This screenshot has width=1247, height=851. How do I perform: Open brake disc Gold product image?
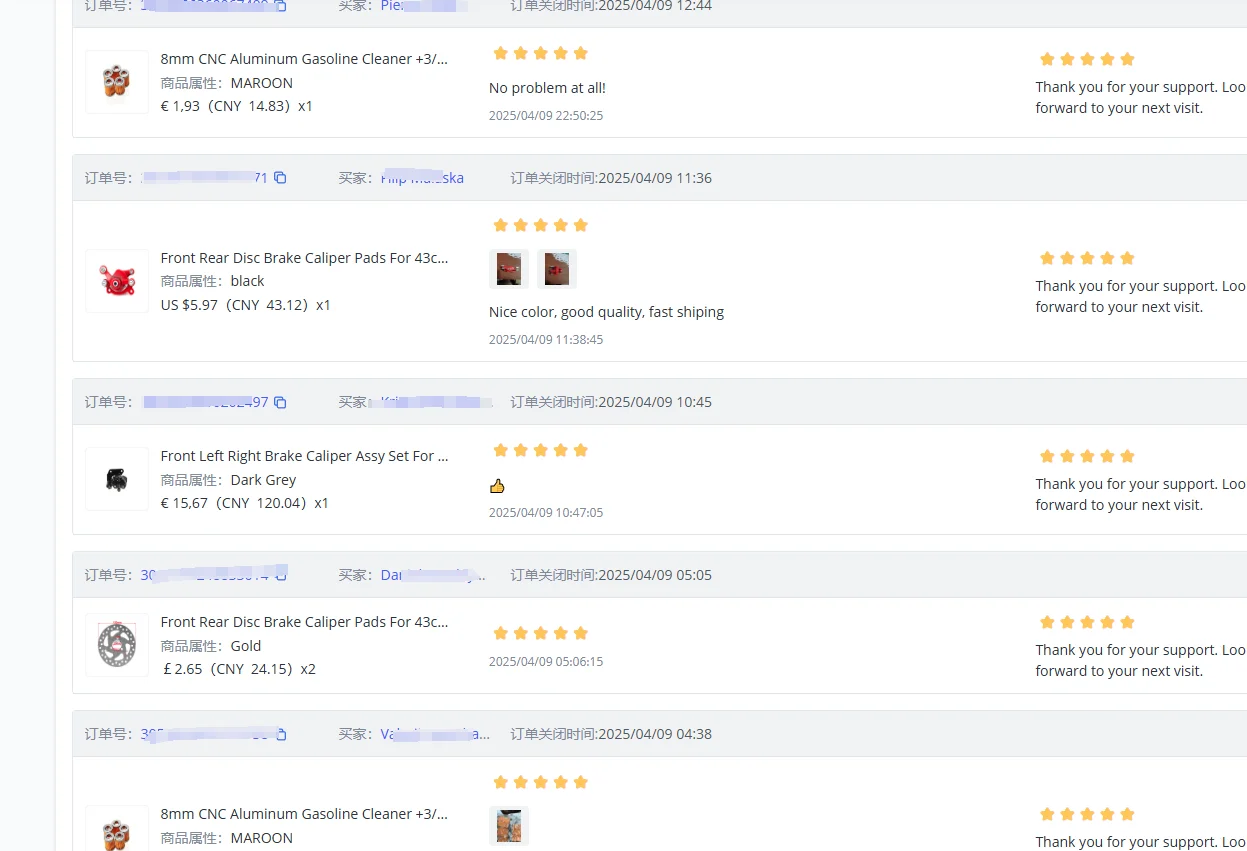[117, 645]
